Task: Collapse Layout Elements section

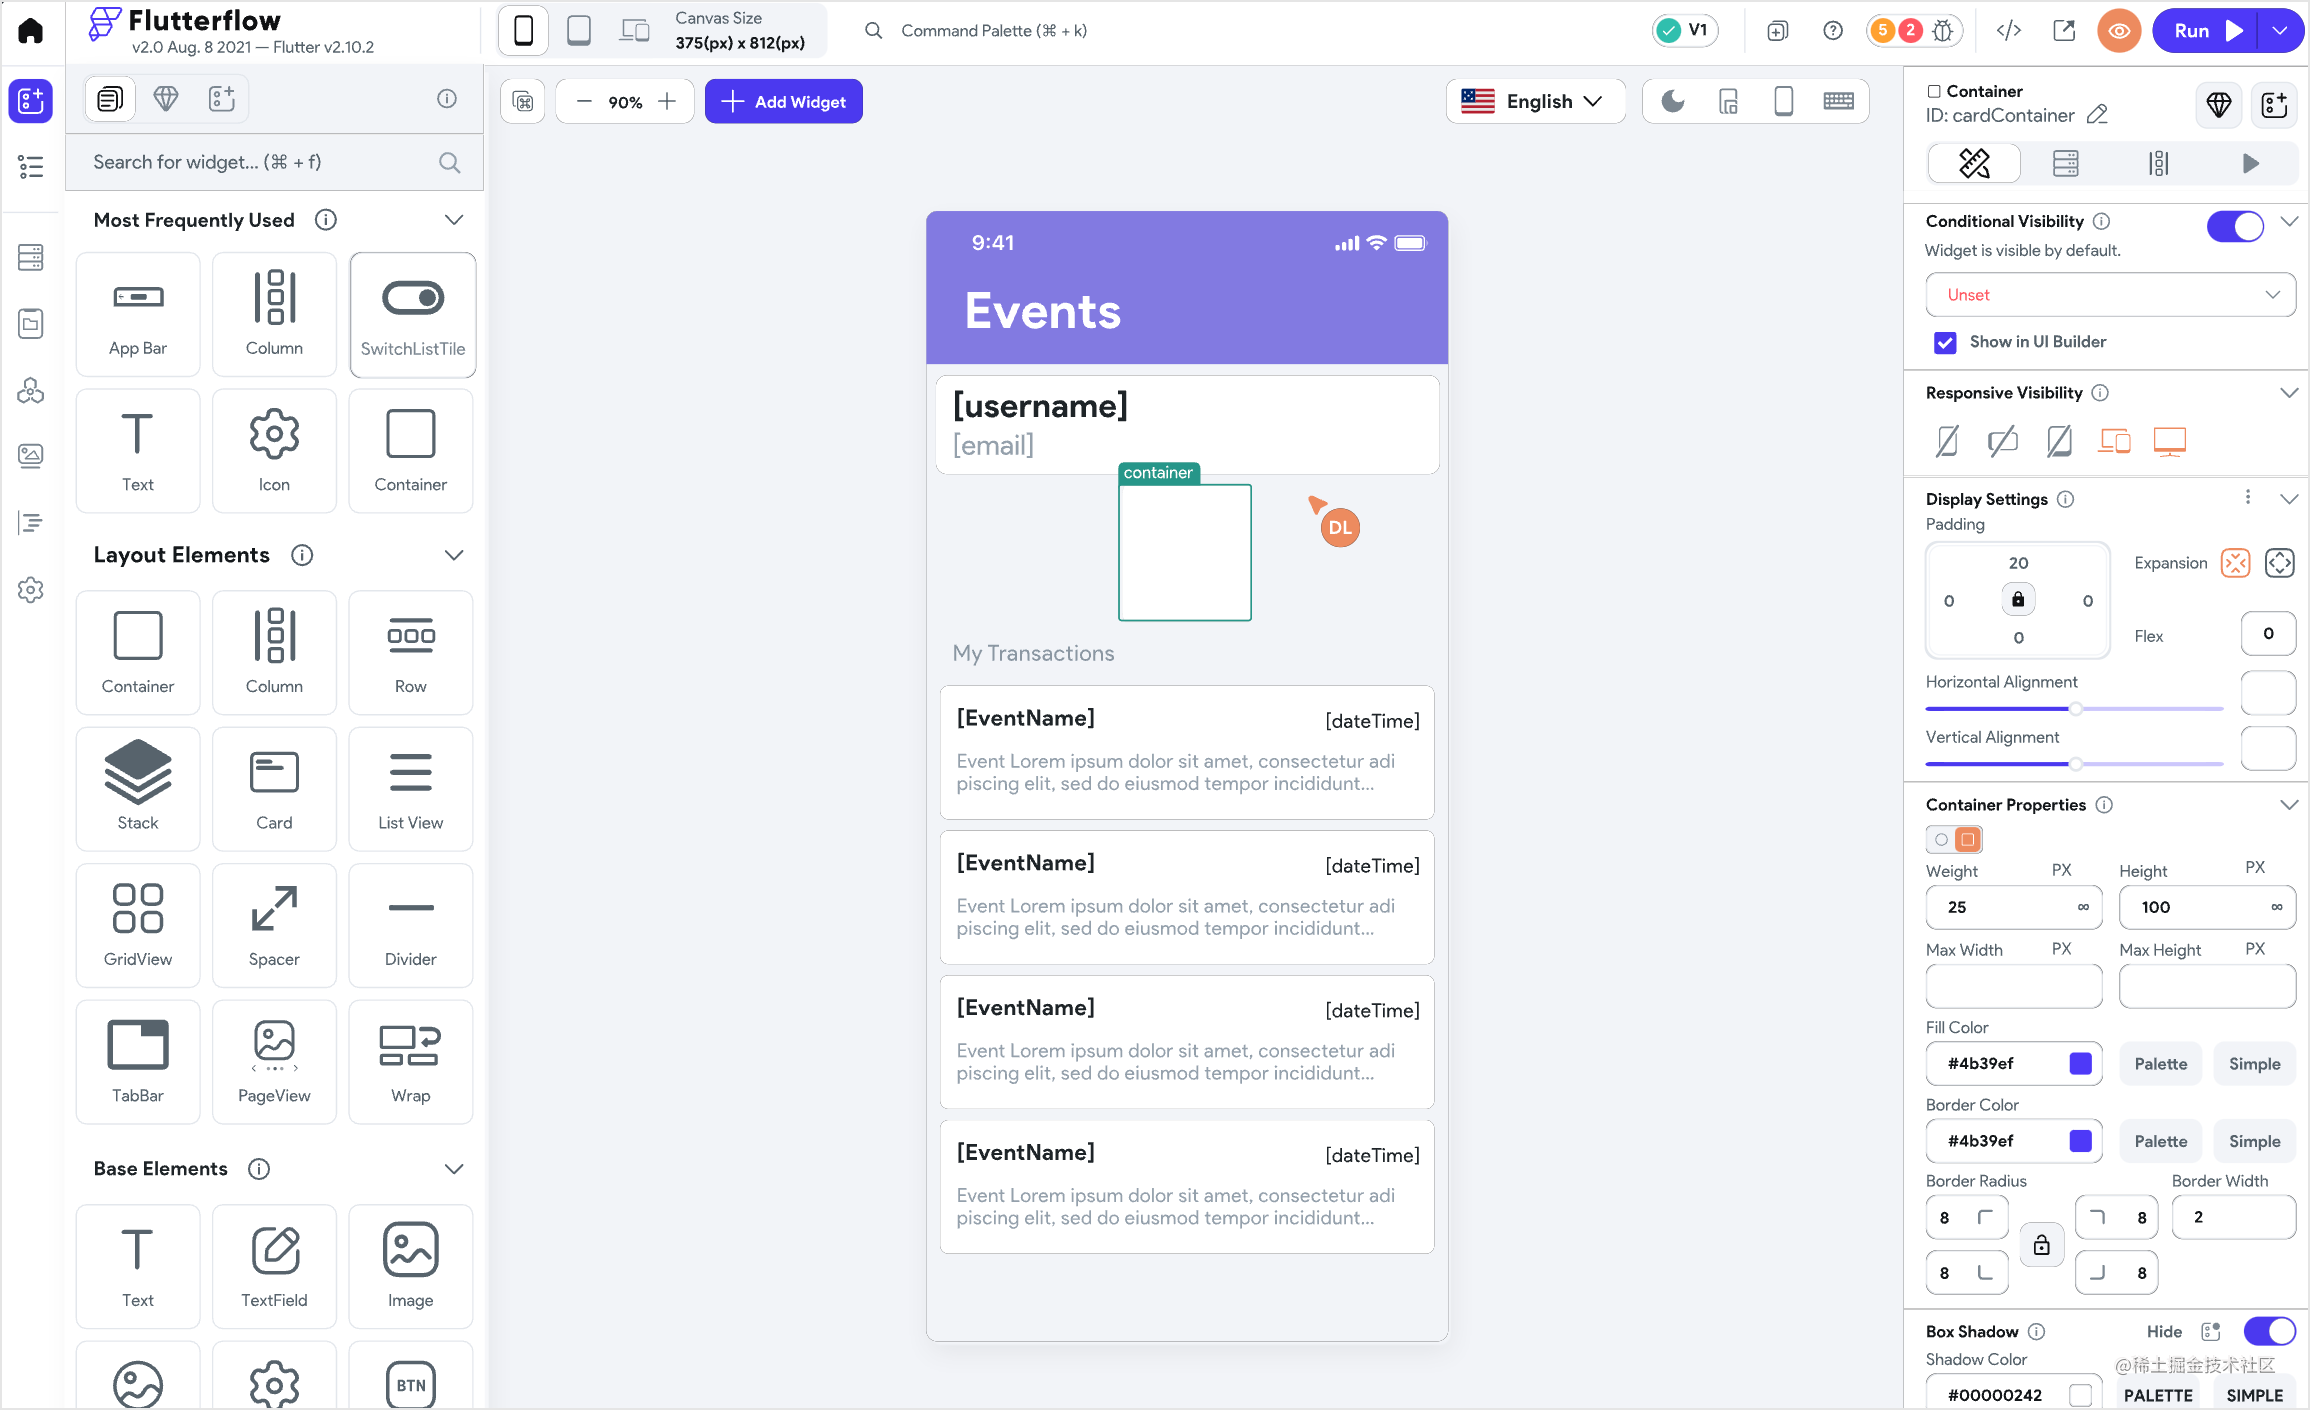Action: 453,555
